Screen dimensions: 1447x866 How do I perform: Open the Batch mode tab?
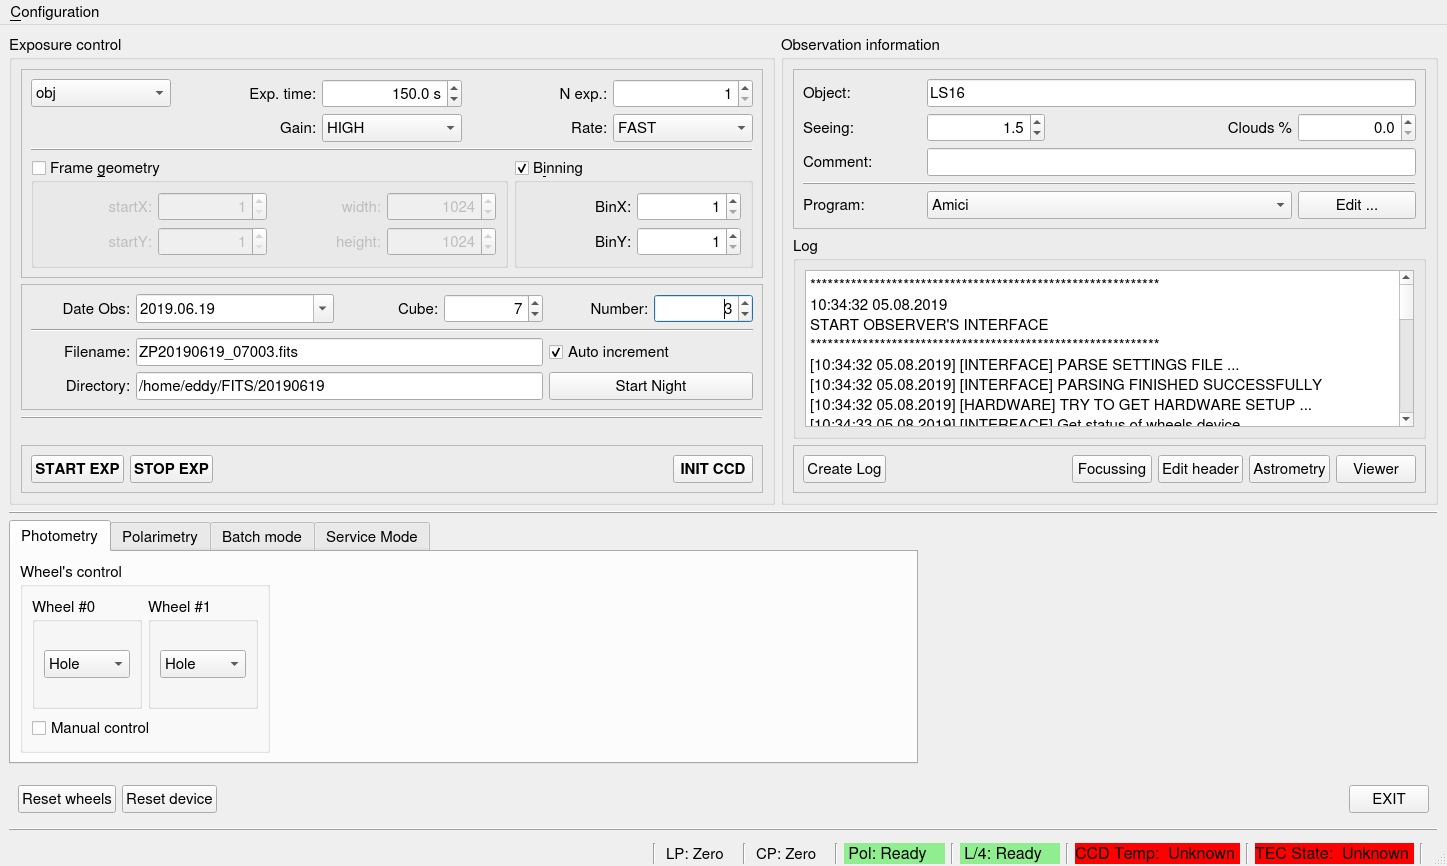262,537
